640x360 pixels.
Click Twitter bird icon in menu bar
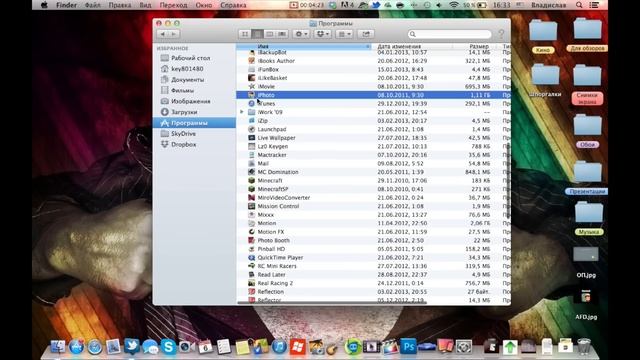click(x=376, y=5)
